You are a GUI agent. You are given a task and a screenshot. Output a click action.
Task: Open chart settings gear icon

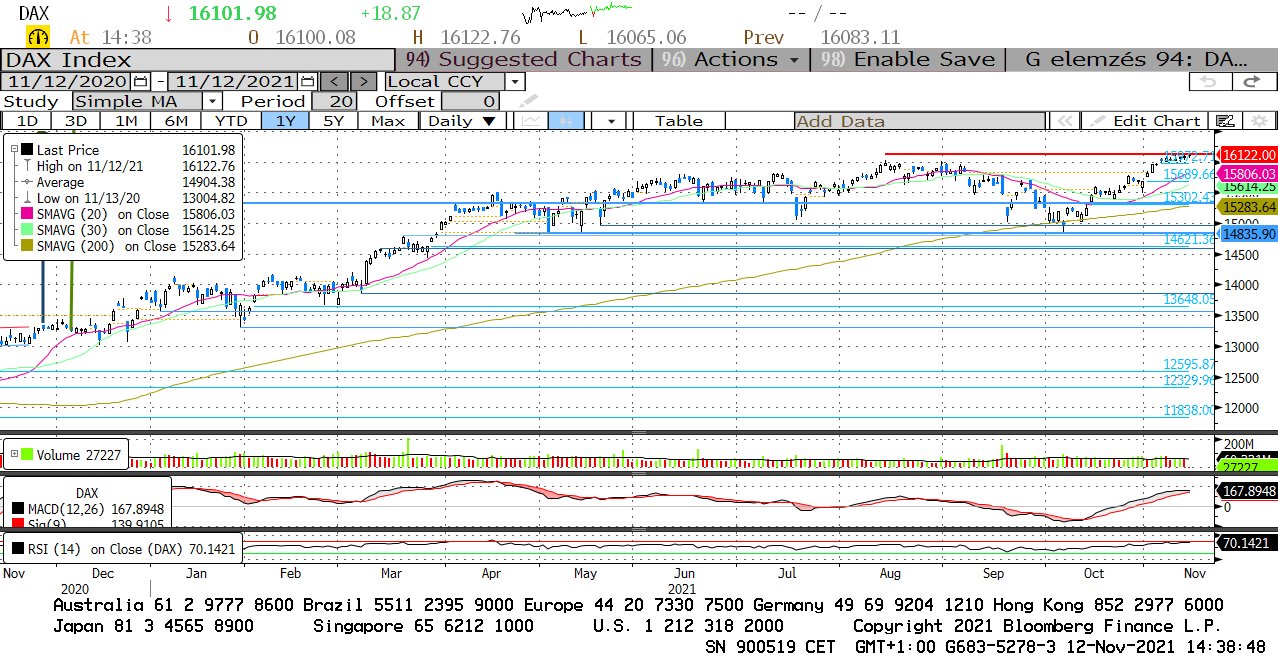coord(1259,121)
